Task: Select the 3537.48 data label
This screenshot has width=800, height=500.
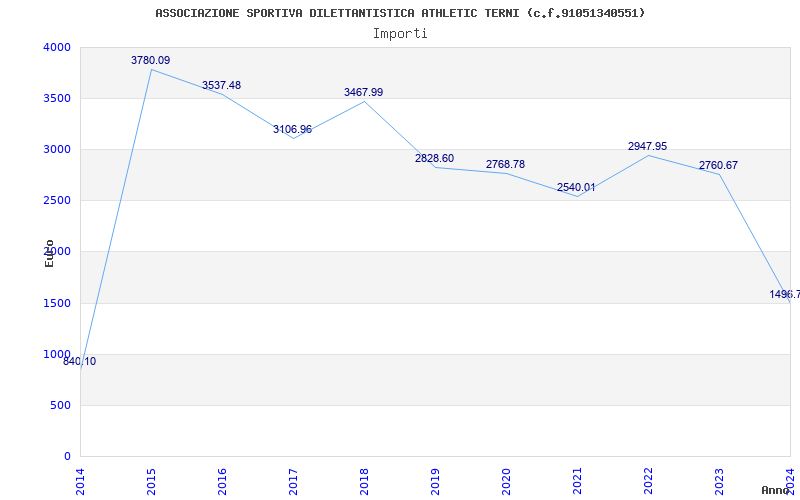Action: 221,85
